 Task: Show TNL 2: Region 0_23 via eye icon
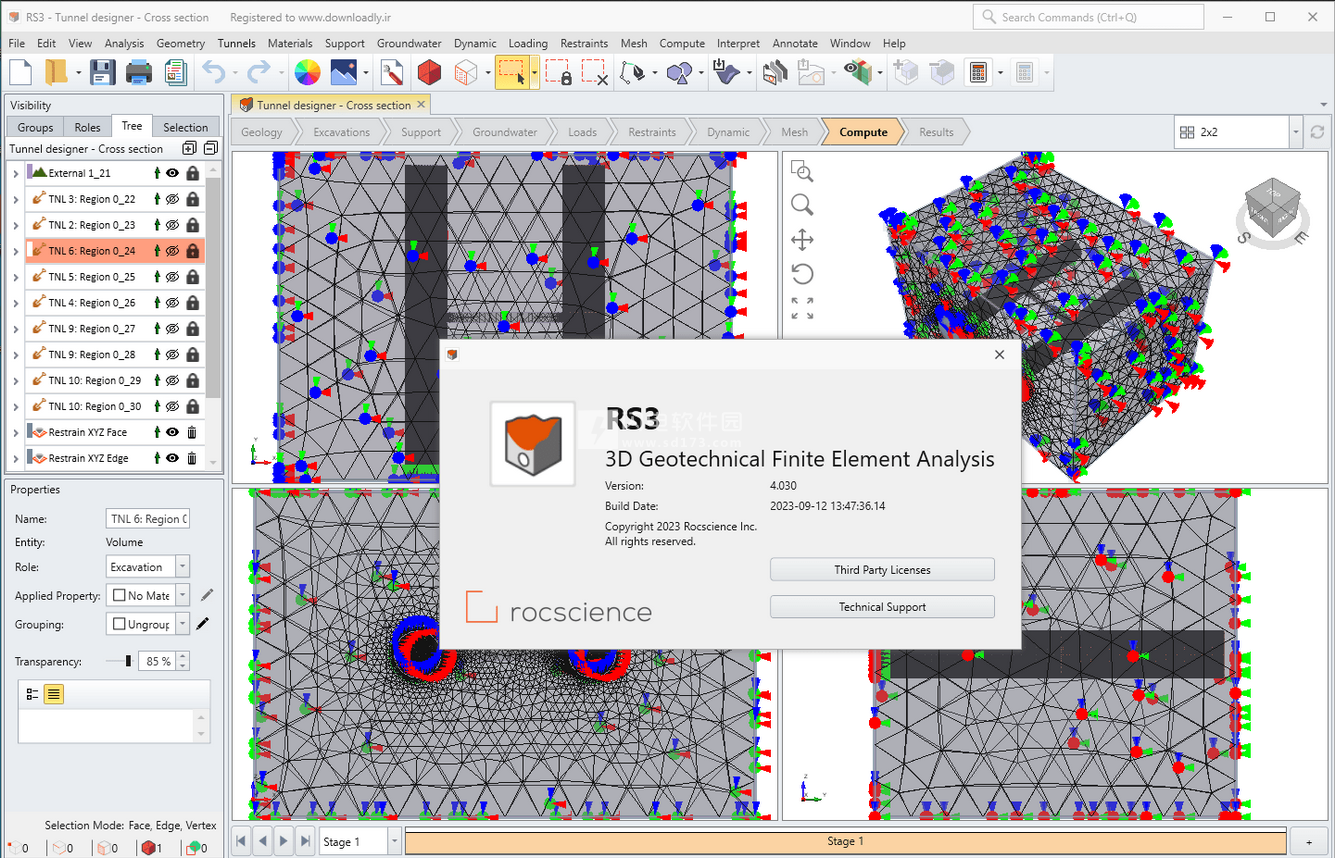[172, 225]
